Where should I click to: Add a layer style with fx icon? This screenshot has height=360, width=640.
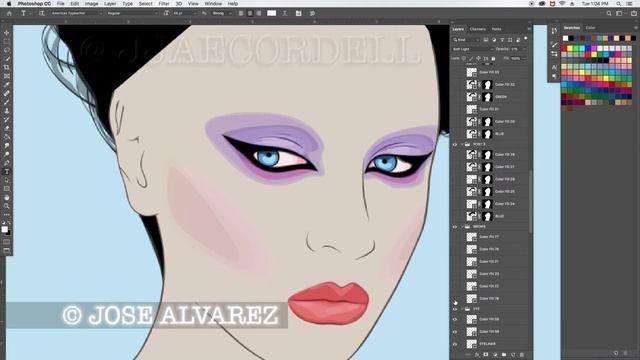[x=477, y=355]
